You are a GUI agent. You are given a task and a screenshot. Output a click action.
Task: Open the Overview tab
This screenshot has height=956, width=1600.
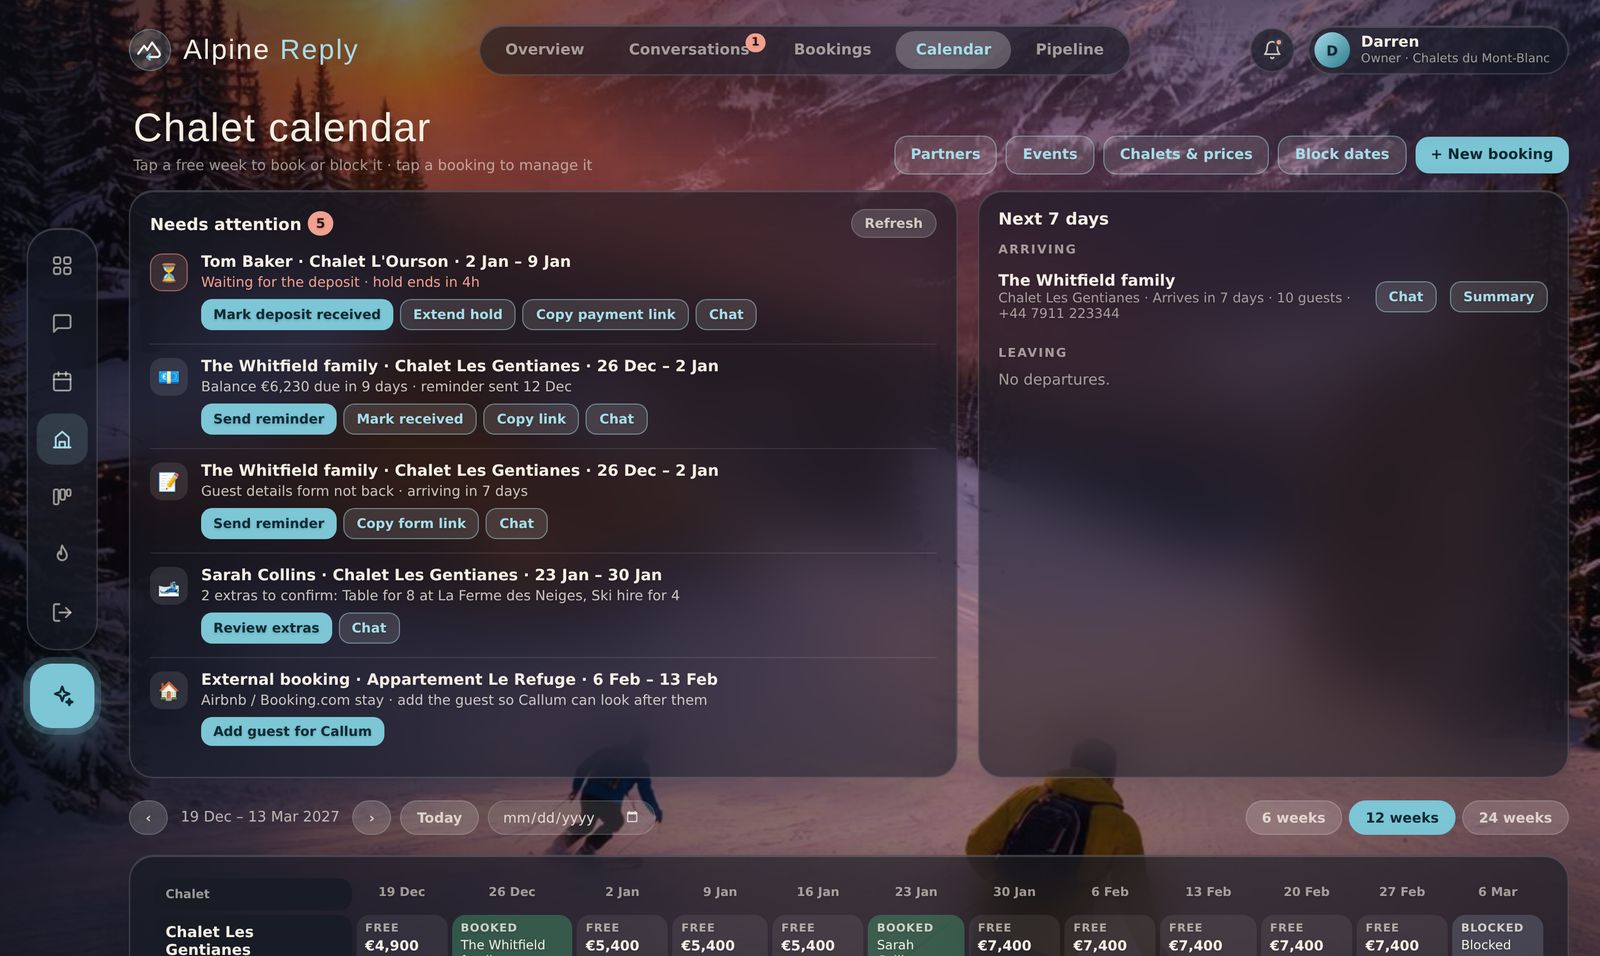(544, 50)
